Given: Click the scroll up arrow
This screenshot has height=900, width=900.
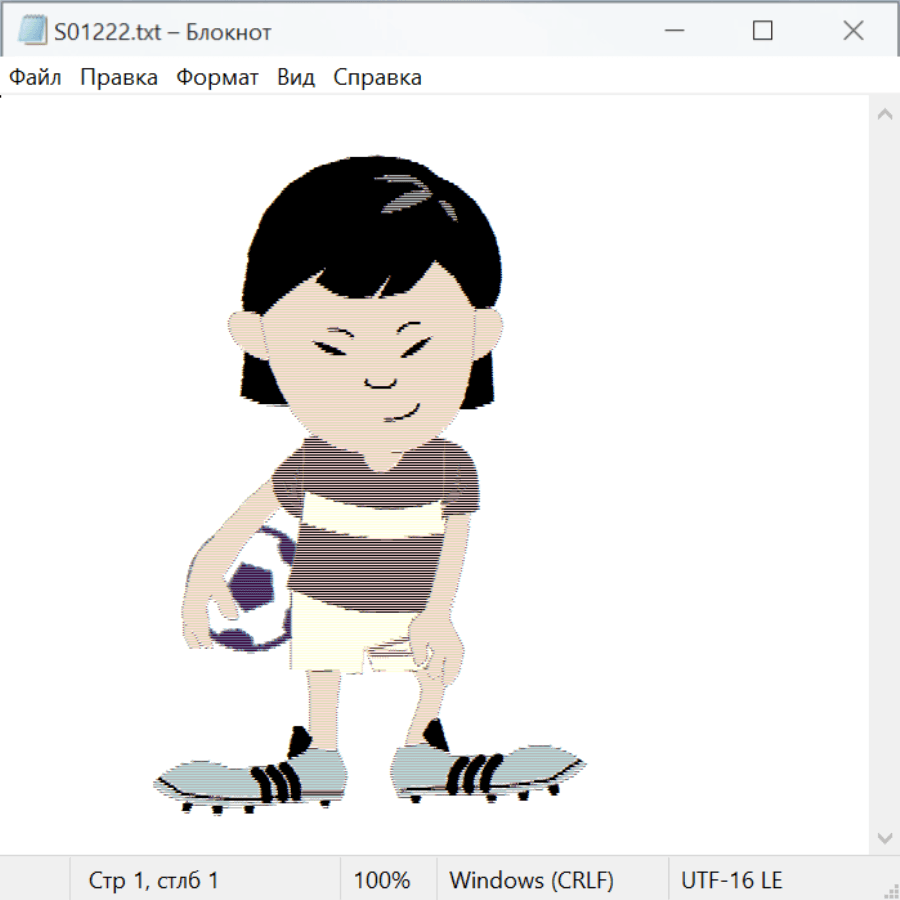Looking at the screenshot, I should point(884,114).
